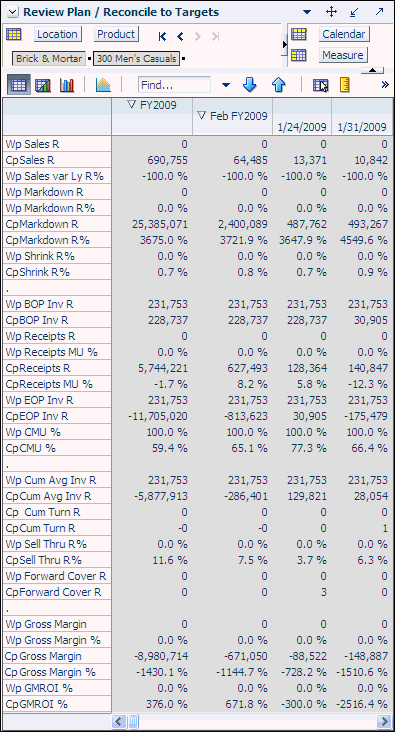Image resolution: width=395 pixels, height=732 pixels.
Task: Collapse the Review Plan window header
Action: (13, 13)
